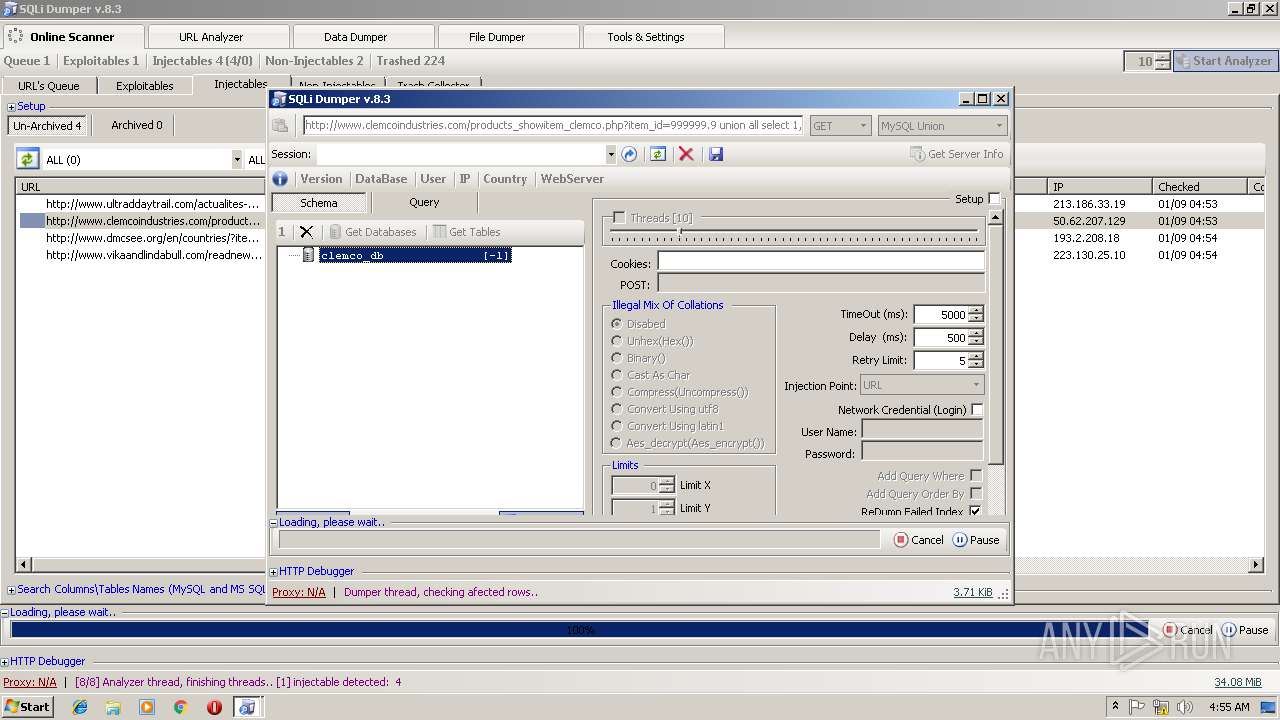Click the Get Databases toolbar button

[372, 232]
